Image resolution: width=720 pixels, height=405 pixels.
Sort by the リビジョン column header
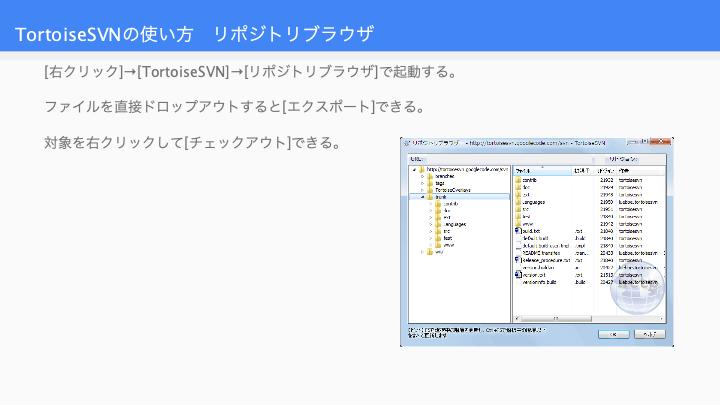tap(606, 170)
